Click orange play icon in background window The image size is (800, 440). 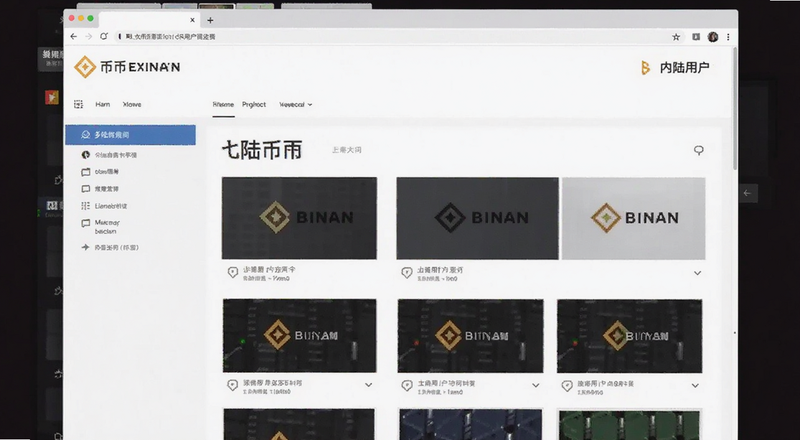(x=52, y=96)
